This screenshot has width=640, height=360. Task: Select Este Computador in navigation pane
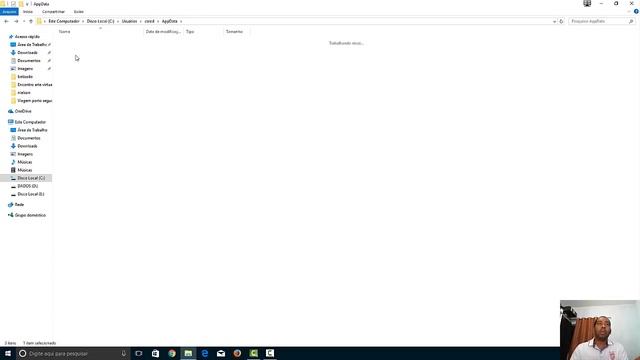30,122
